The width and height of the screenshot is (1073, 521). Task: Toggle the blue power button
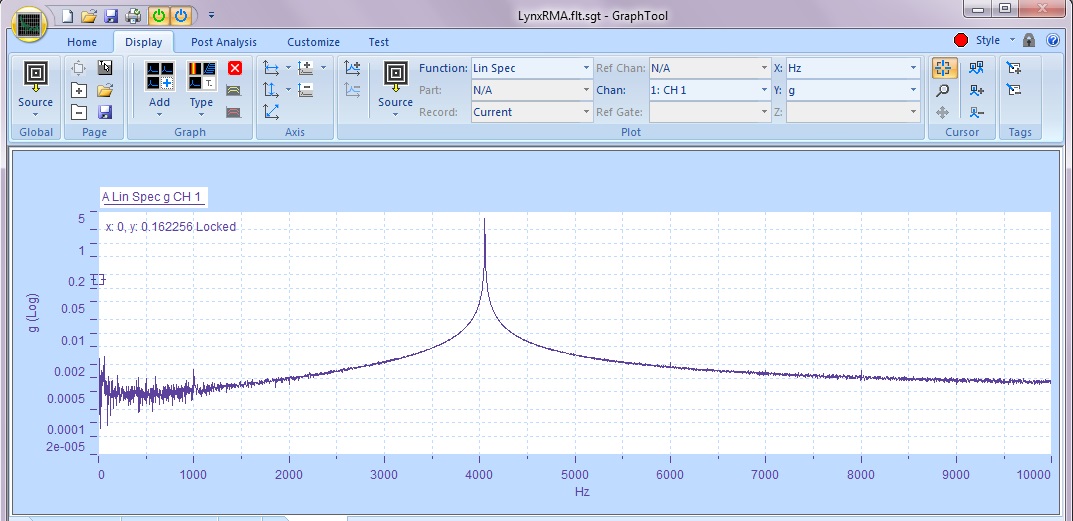click(181, 15)
